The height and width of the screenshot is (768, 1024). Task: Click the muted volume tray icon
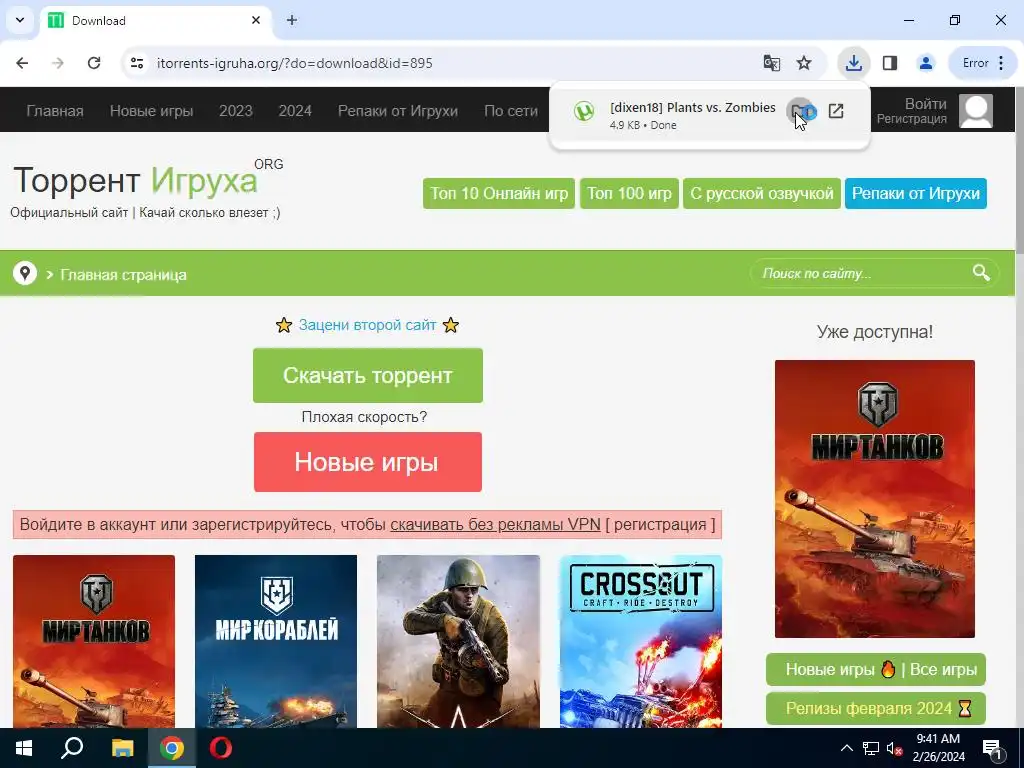[894, 748]
